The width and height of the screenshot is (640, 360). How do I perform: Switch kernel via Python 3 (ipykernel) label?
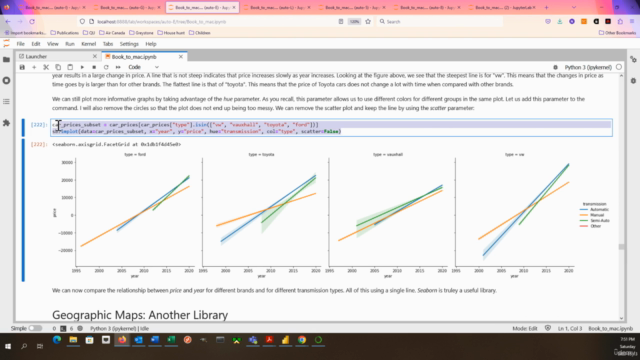pos(588,67)
